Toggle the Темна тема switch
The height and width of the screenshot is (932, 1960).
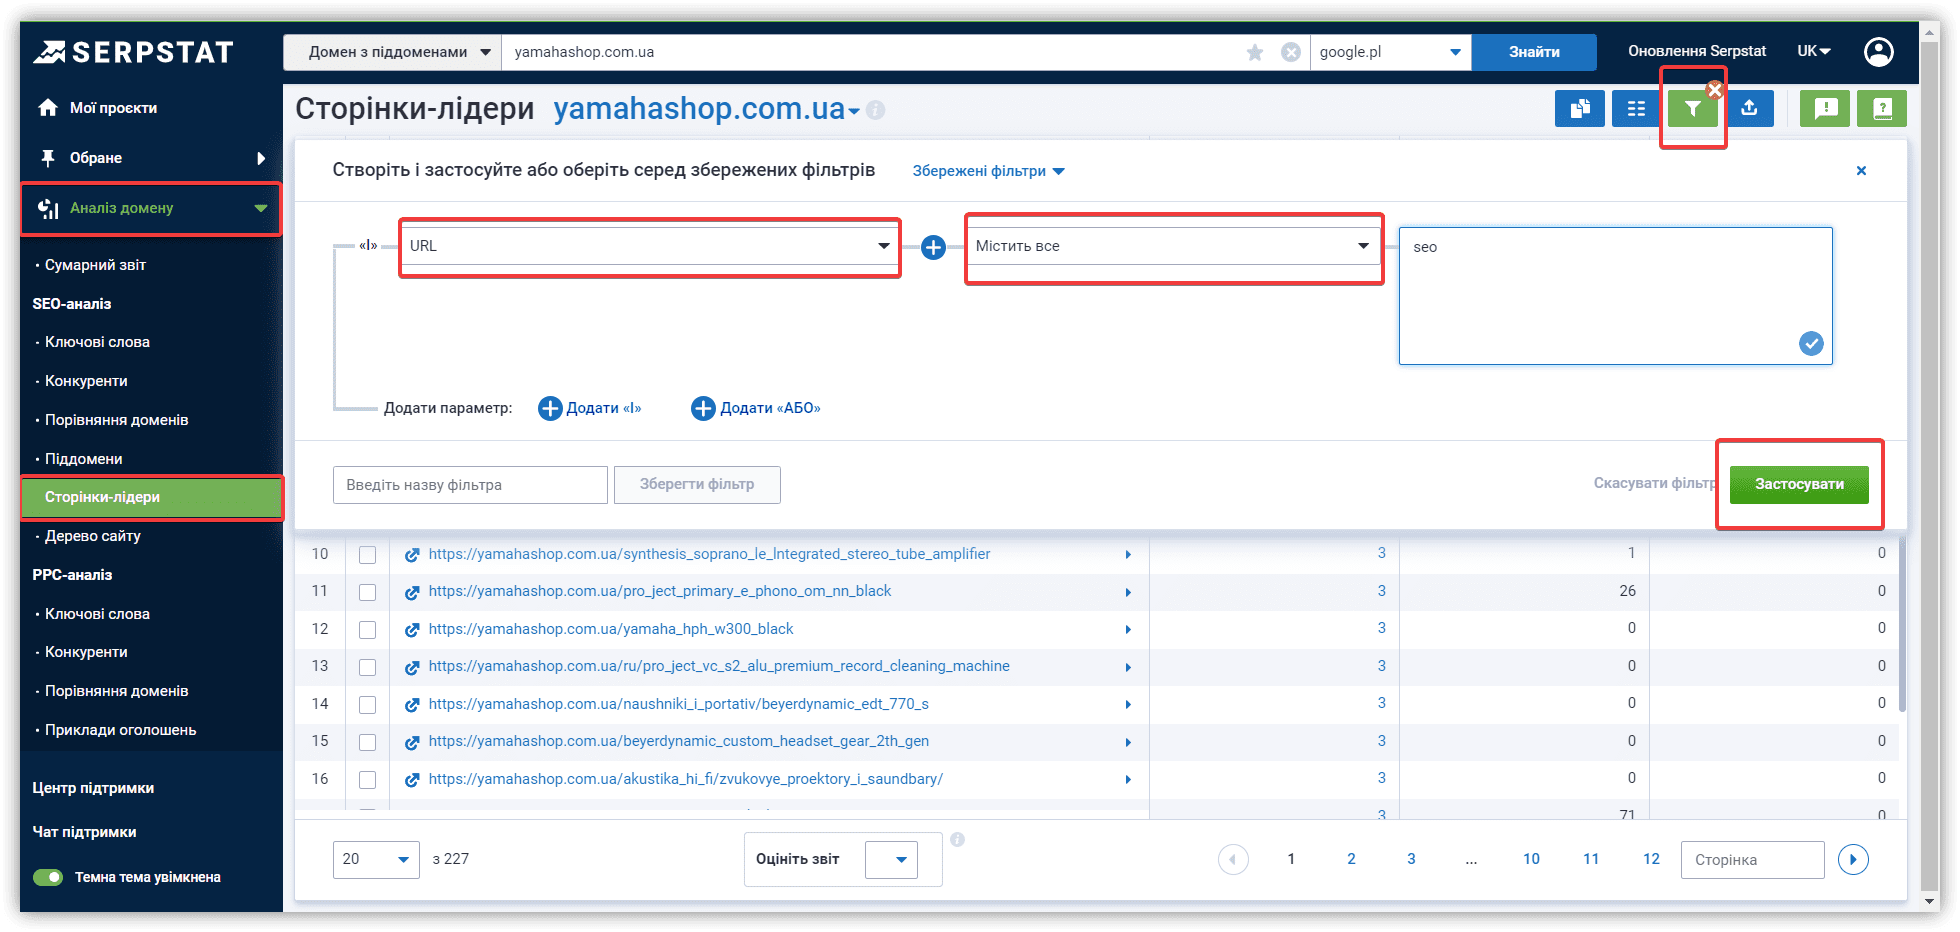point(48,877)
